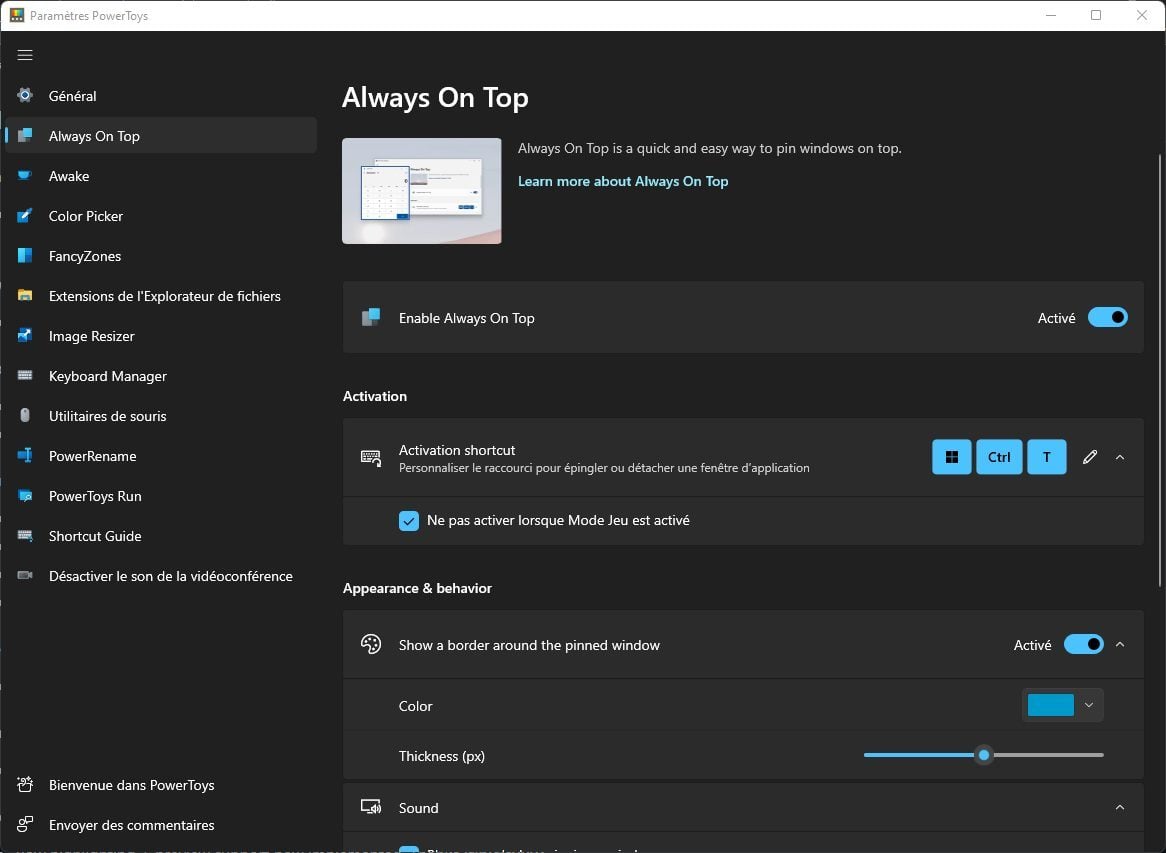Click the Always On Top sidebar icon
Viewport: 1166px width, 853px height.
click(x=25, y=135)
